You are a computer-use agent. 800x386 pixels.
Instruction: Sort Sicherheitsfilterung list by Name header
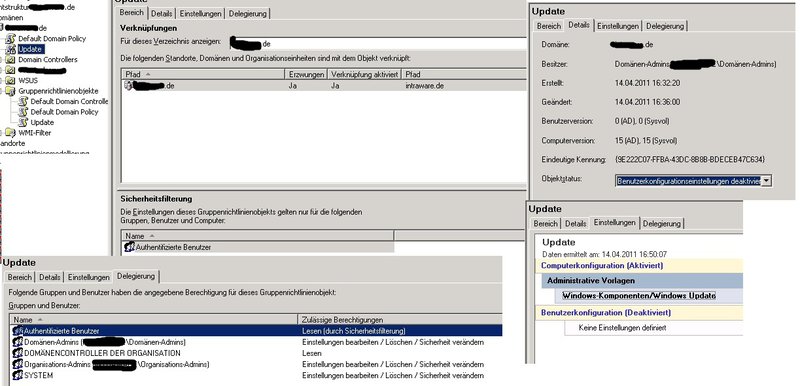click(x=258, y=236)
